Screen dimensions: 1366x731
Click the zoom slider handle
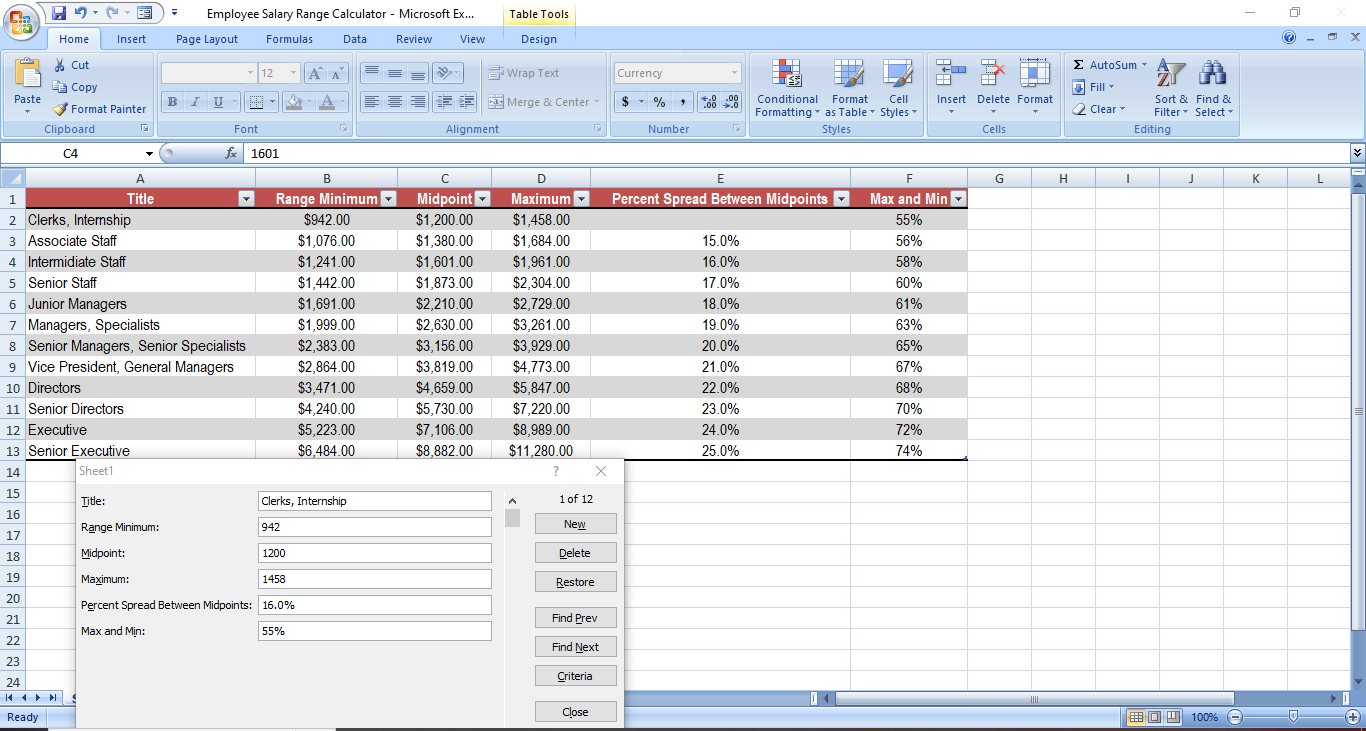[1293, 717]
